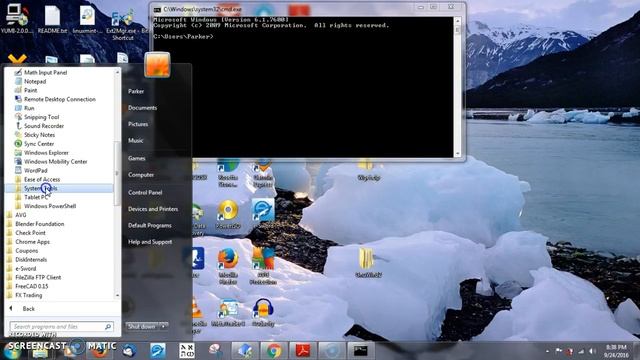
Task: Open Default Programs
Action: click(150, 225)
